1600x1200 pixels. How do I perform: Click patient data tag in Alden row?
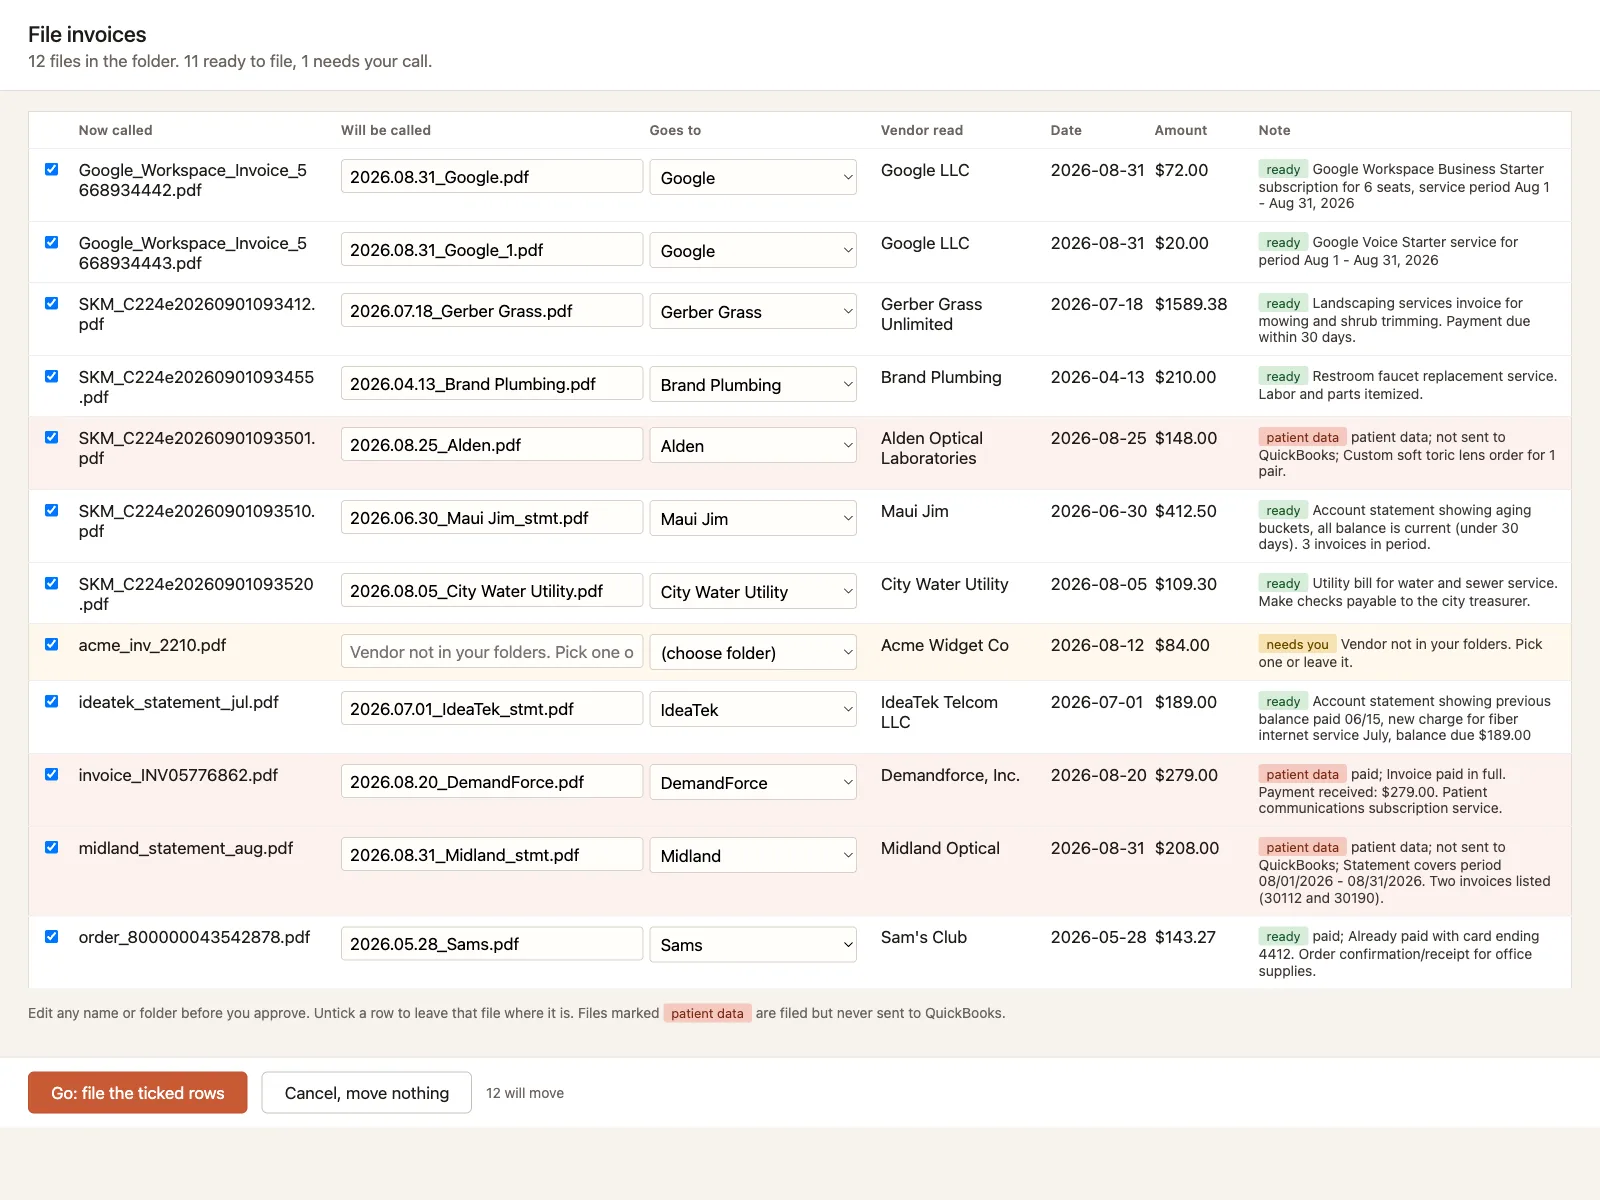click(1302, 437)
